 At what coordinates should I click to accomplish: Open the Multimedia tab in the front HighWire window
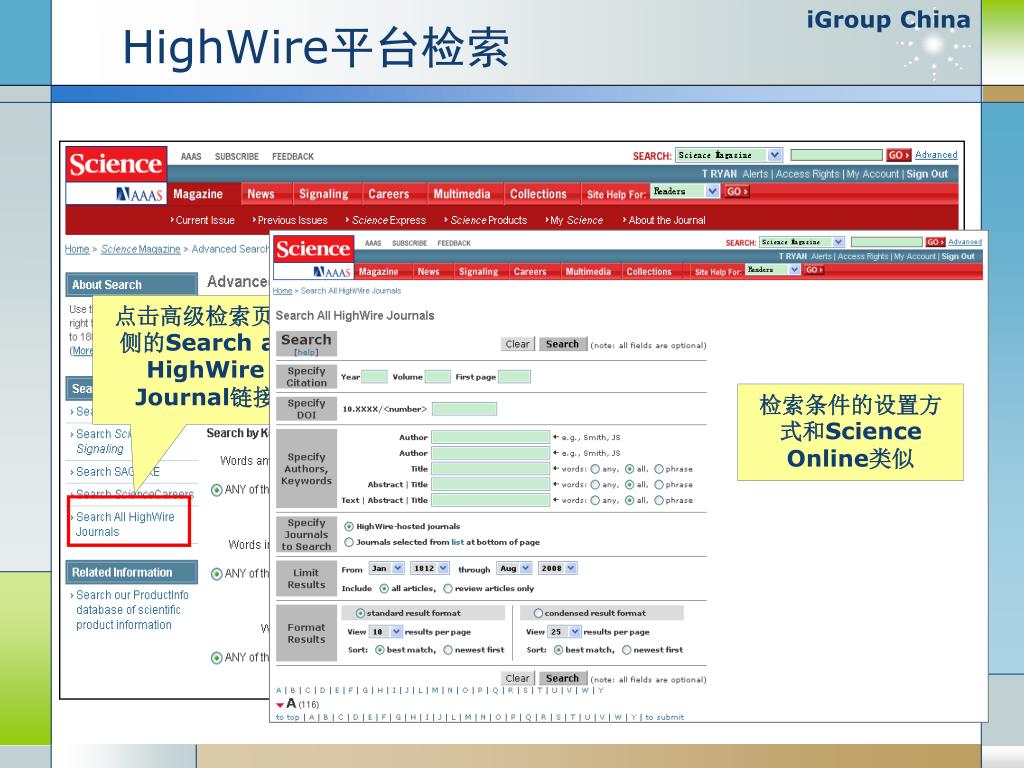[x=588, y=272]
